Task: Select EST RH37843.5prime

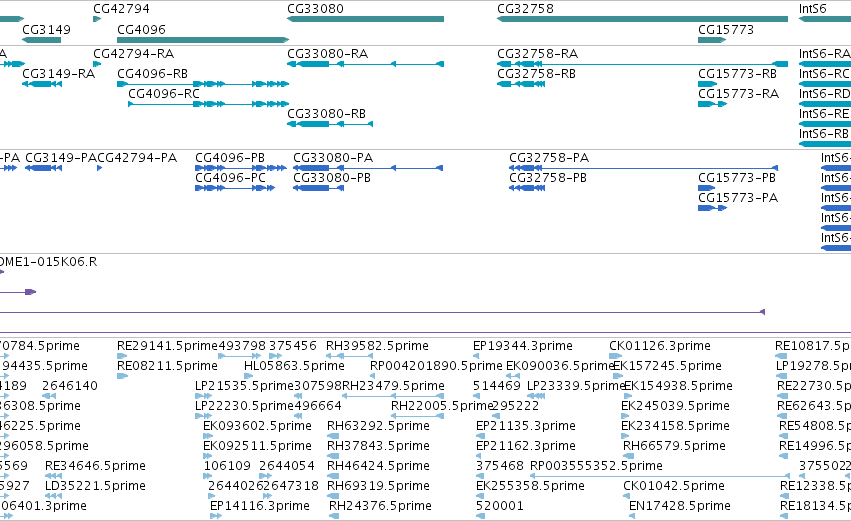Action: pos(378,446)
